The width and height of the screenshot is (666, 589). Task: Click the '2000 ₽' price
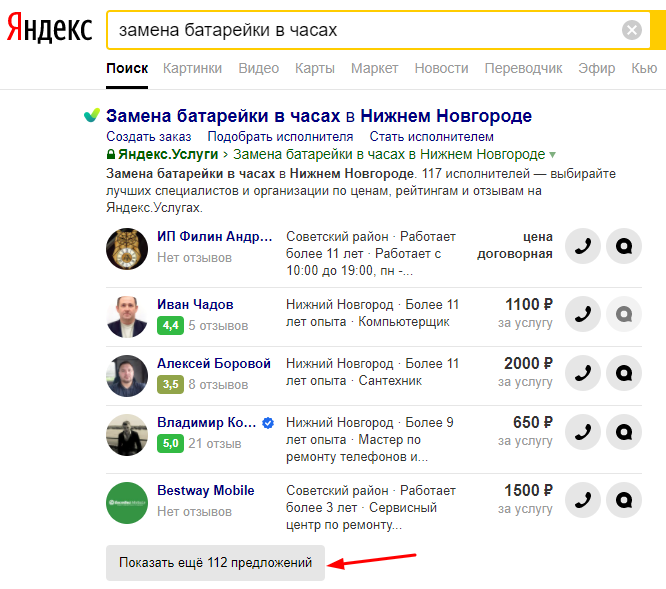tap(528, 363)
